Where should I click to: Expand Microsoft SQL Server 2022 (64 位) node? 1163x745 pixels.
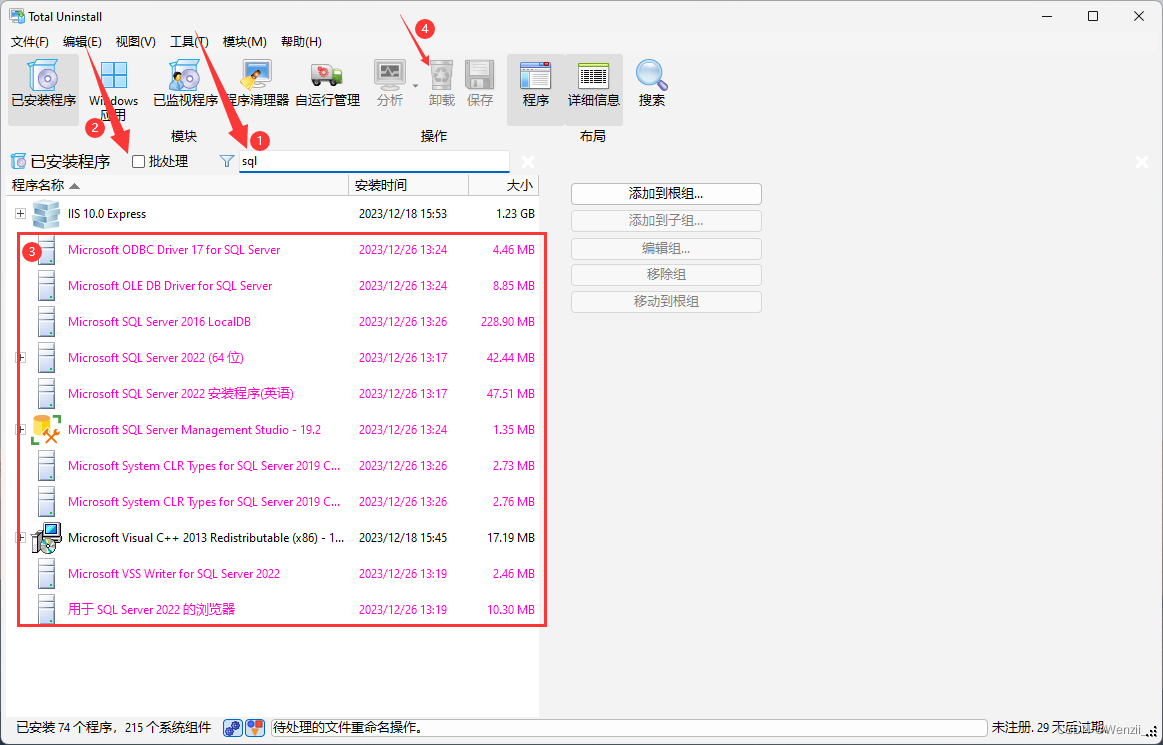pos(21,358)
